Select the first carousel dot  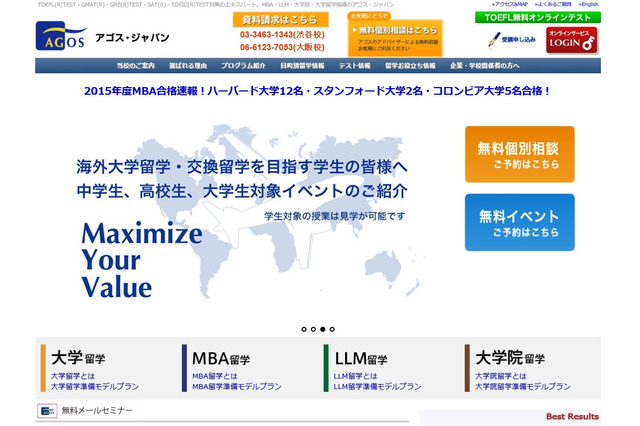click(x=304, y=329)
